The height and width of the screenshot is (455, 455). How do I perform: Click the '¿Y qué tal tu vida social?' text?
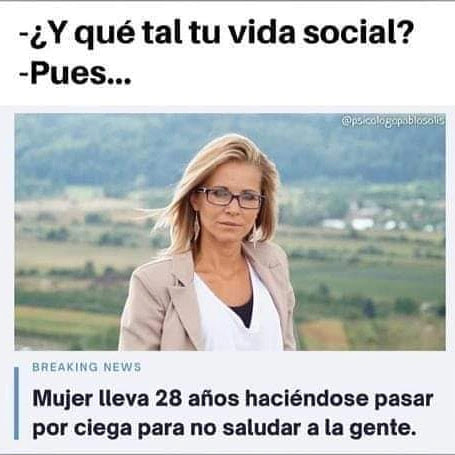point(222,34)
